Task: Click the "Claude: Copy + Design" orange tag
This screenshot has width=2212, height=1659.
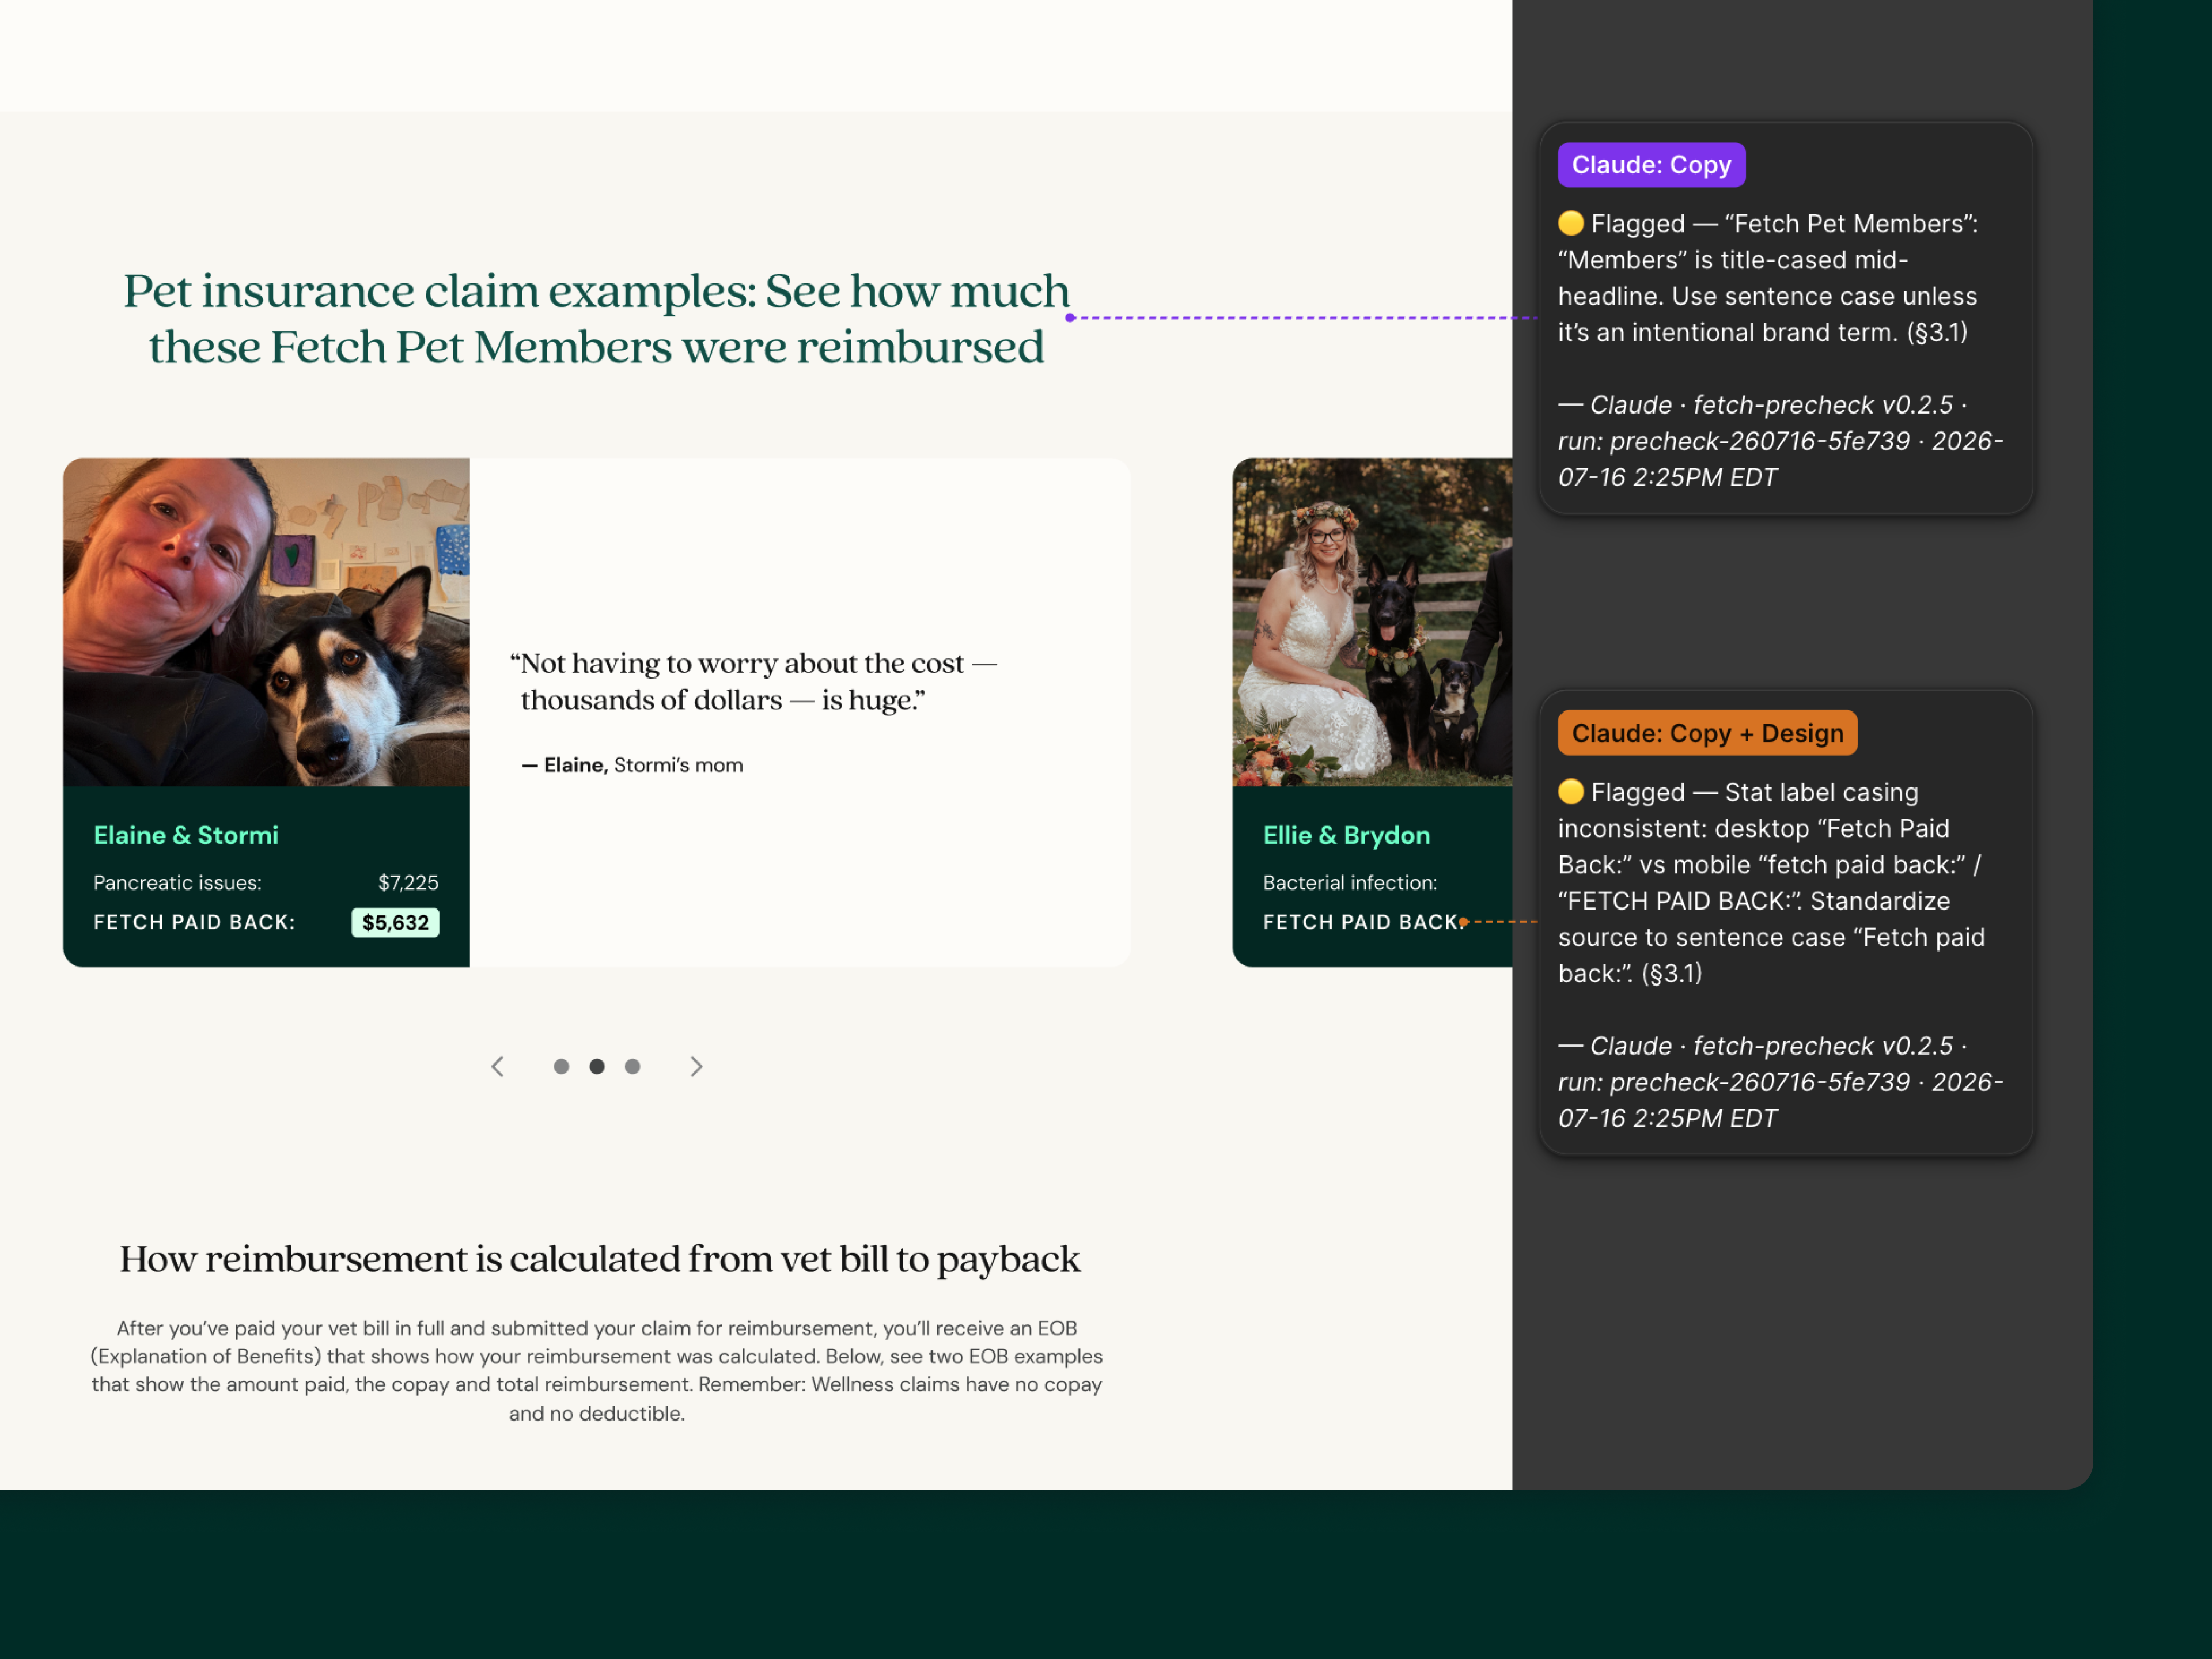Action: tap(1707, 733)
